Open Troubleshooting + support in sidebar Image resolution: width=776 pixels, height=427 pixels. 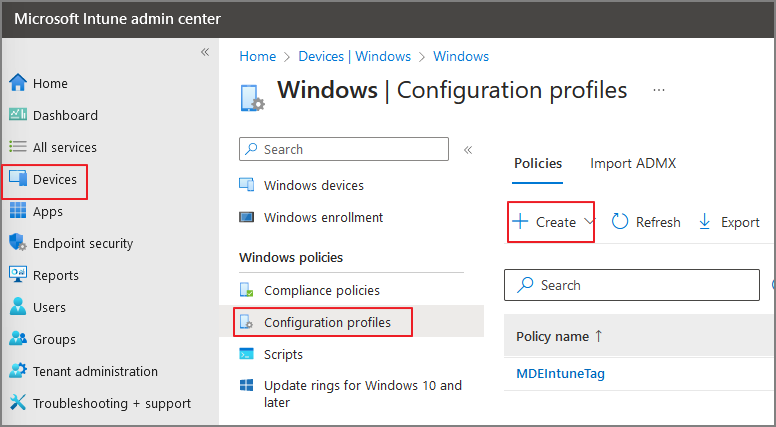112,403
